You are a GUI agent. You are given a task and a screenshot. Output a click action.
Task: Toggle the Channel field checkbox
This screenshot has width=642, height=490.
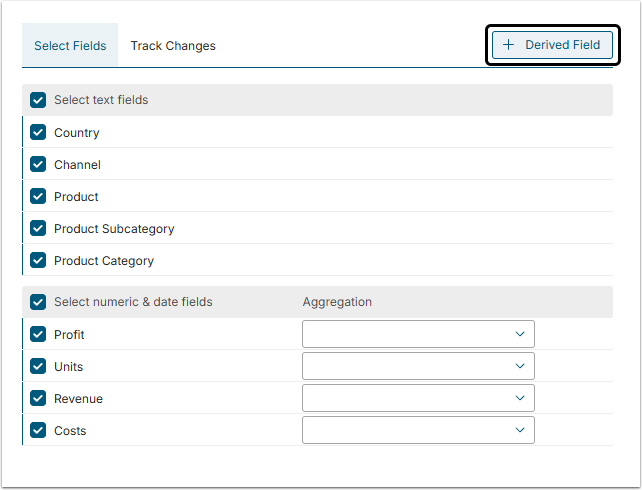(39, 165)
